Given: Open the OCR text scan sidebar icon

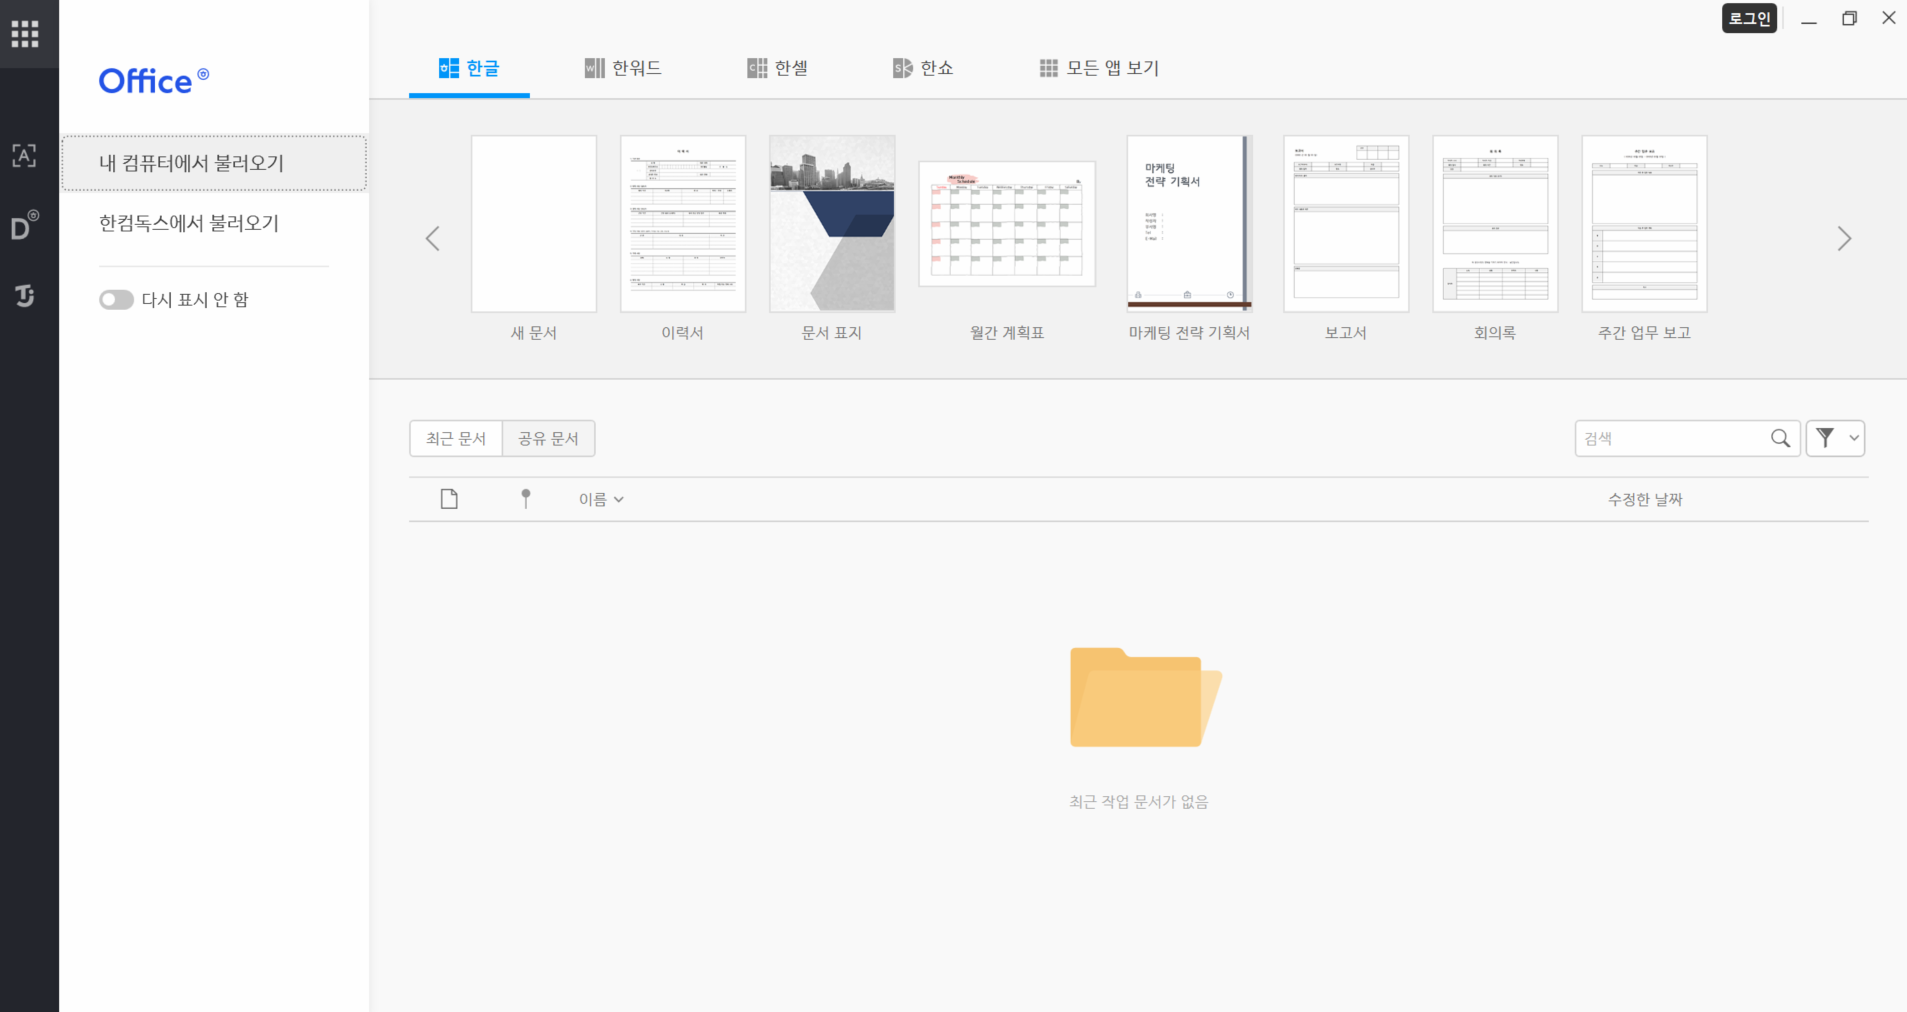Looking at the screenshot, I should coord(24,156).
